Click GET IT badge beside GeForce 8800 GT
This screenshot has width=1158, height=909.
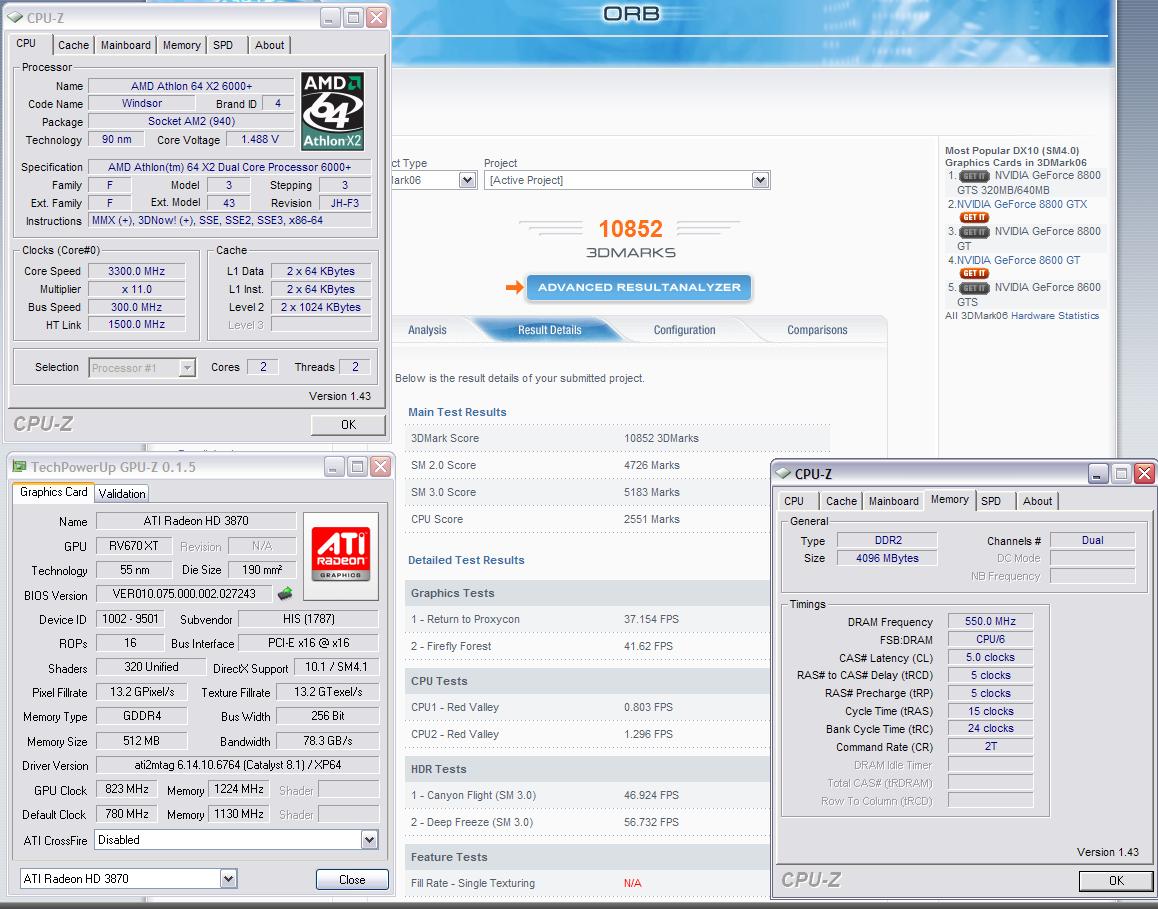(x=974, y=232)
